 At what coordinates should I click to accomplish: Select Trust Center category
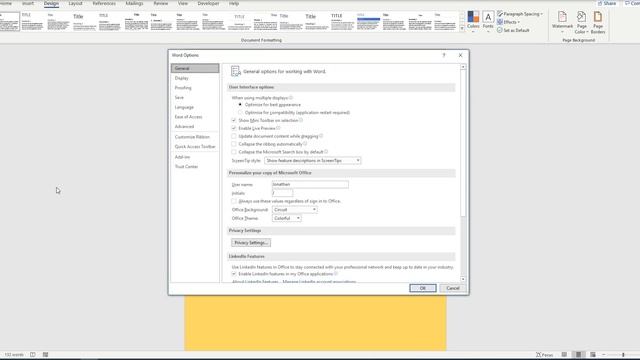[195, 167]
